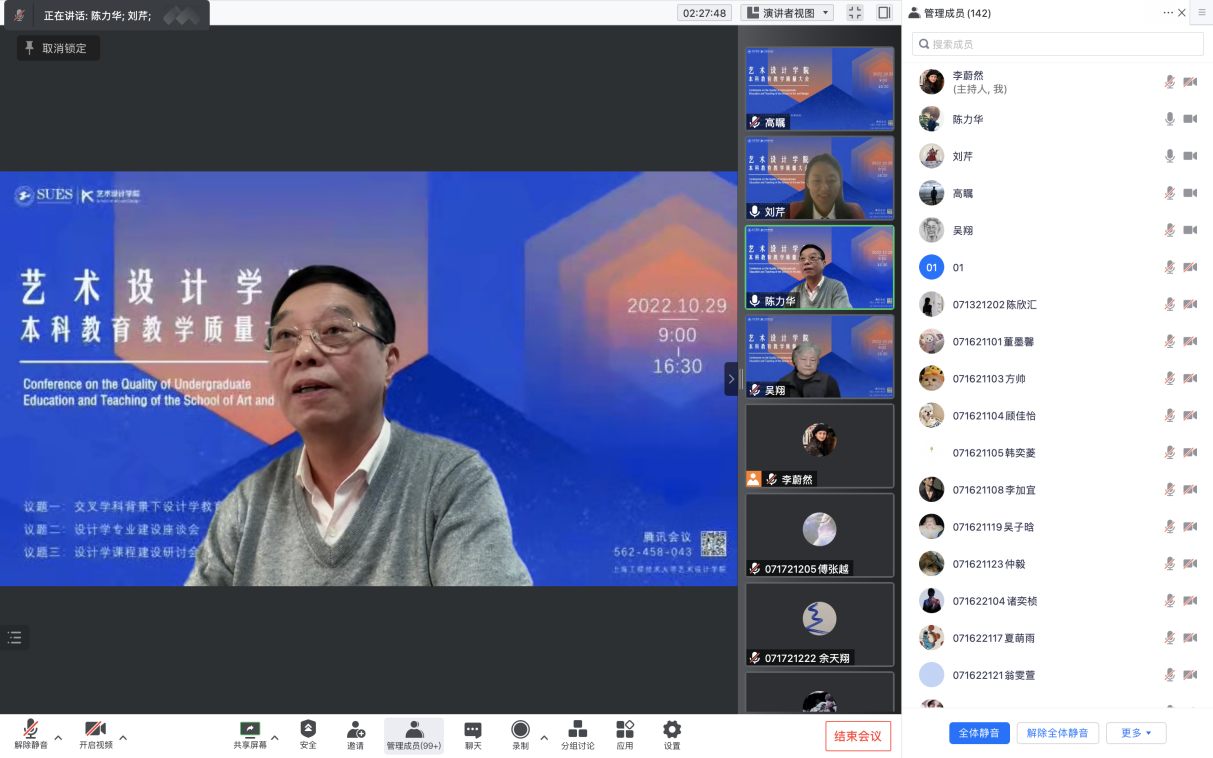This screenshot has height=758, width=1213.
Task: Click the 搜索成员 search field
Action: [1058, 44]
